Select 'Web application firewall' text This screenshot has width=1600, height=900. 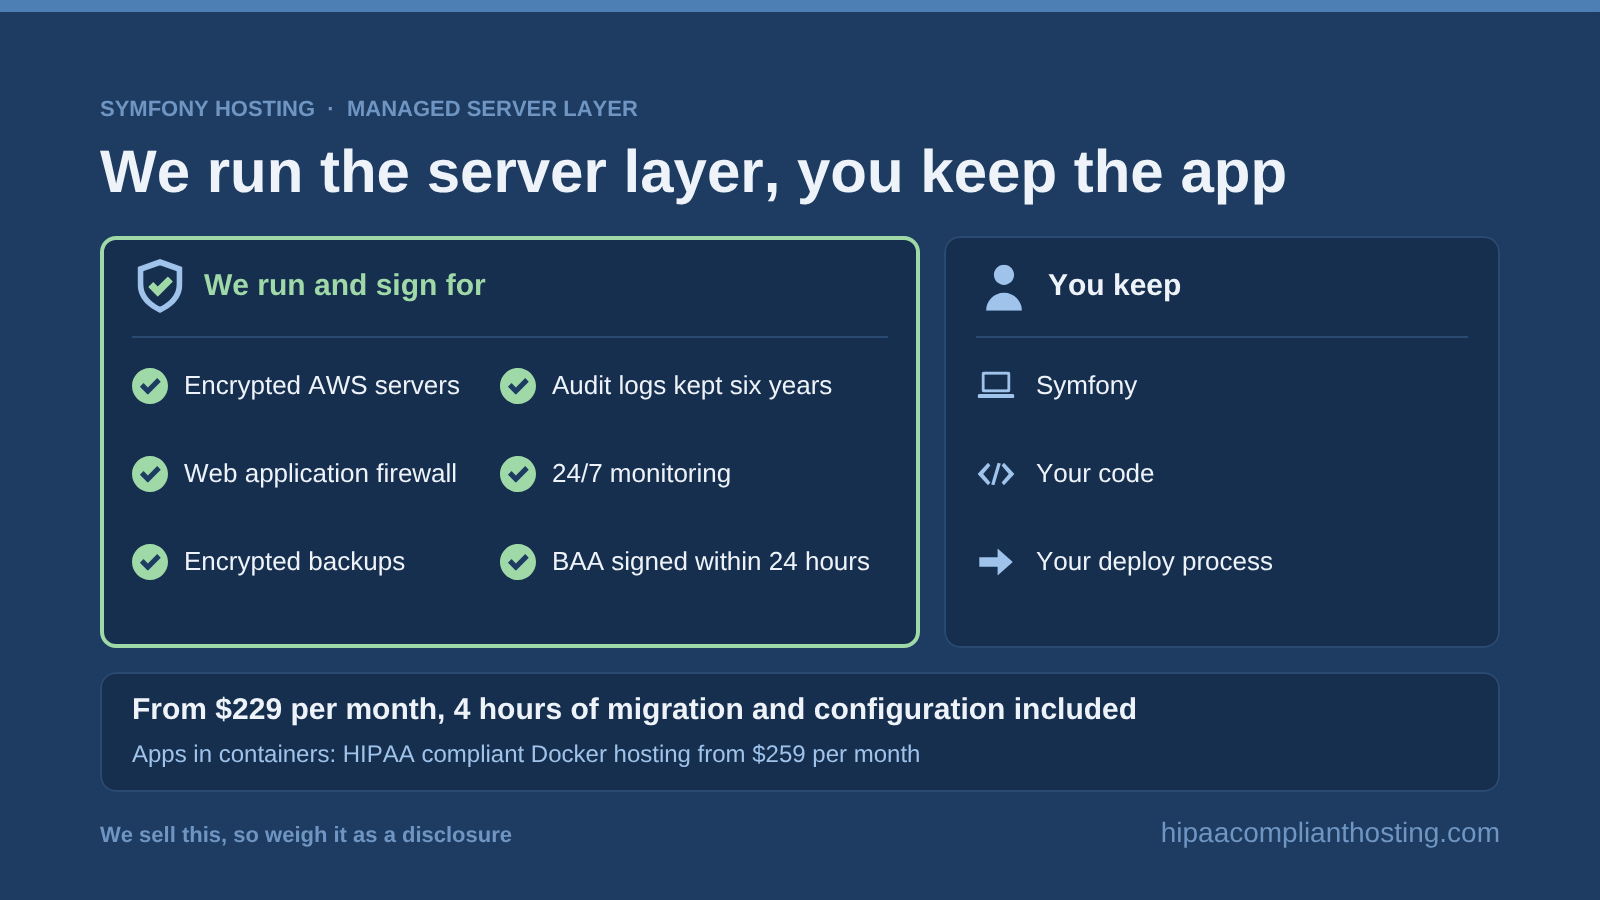(320, 473)
